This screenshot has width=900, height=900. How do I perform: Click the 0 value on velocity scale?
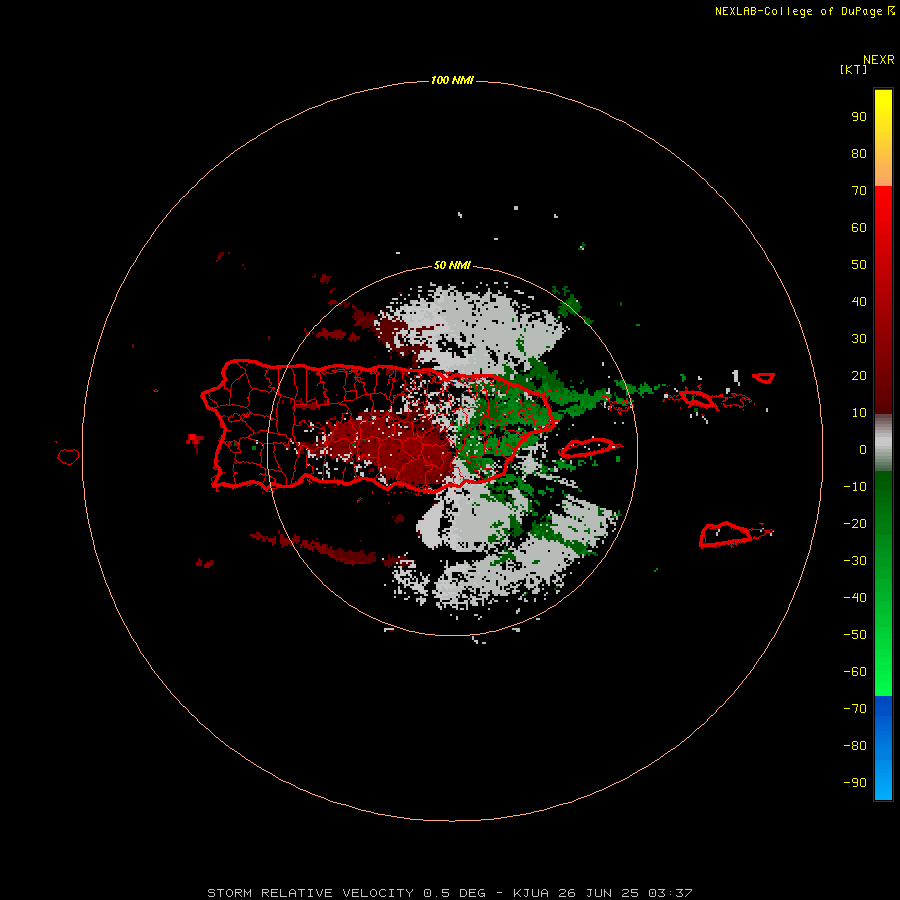click(863, 449)
